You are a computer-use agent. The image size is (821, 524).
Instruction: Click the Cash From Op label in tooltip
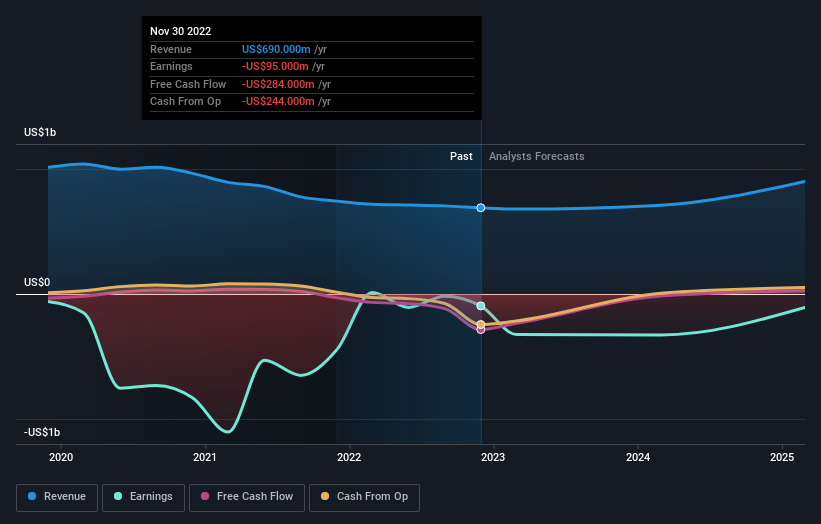tap(185, 102)
